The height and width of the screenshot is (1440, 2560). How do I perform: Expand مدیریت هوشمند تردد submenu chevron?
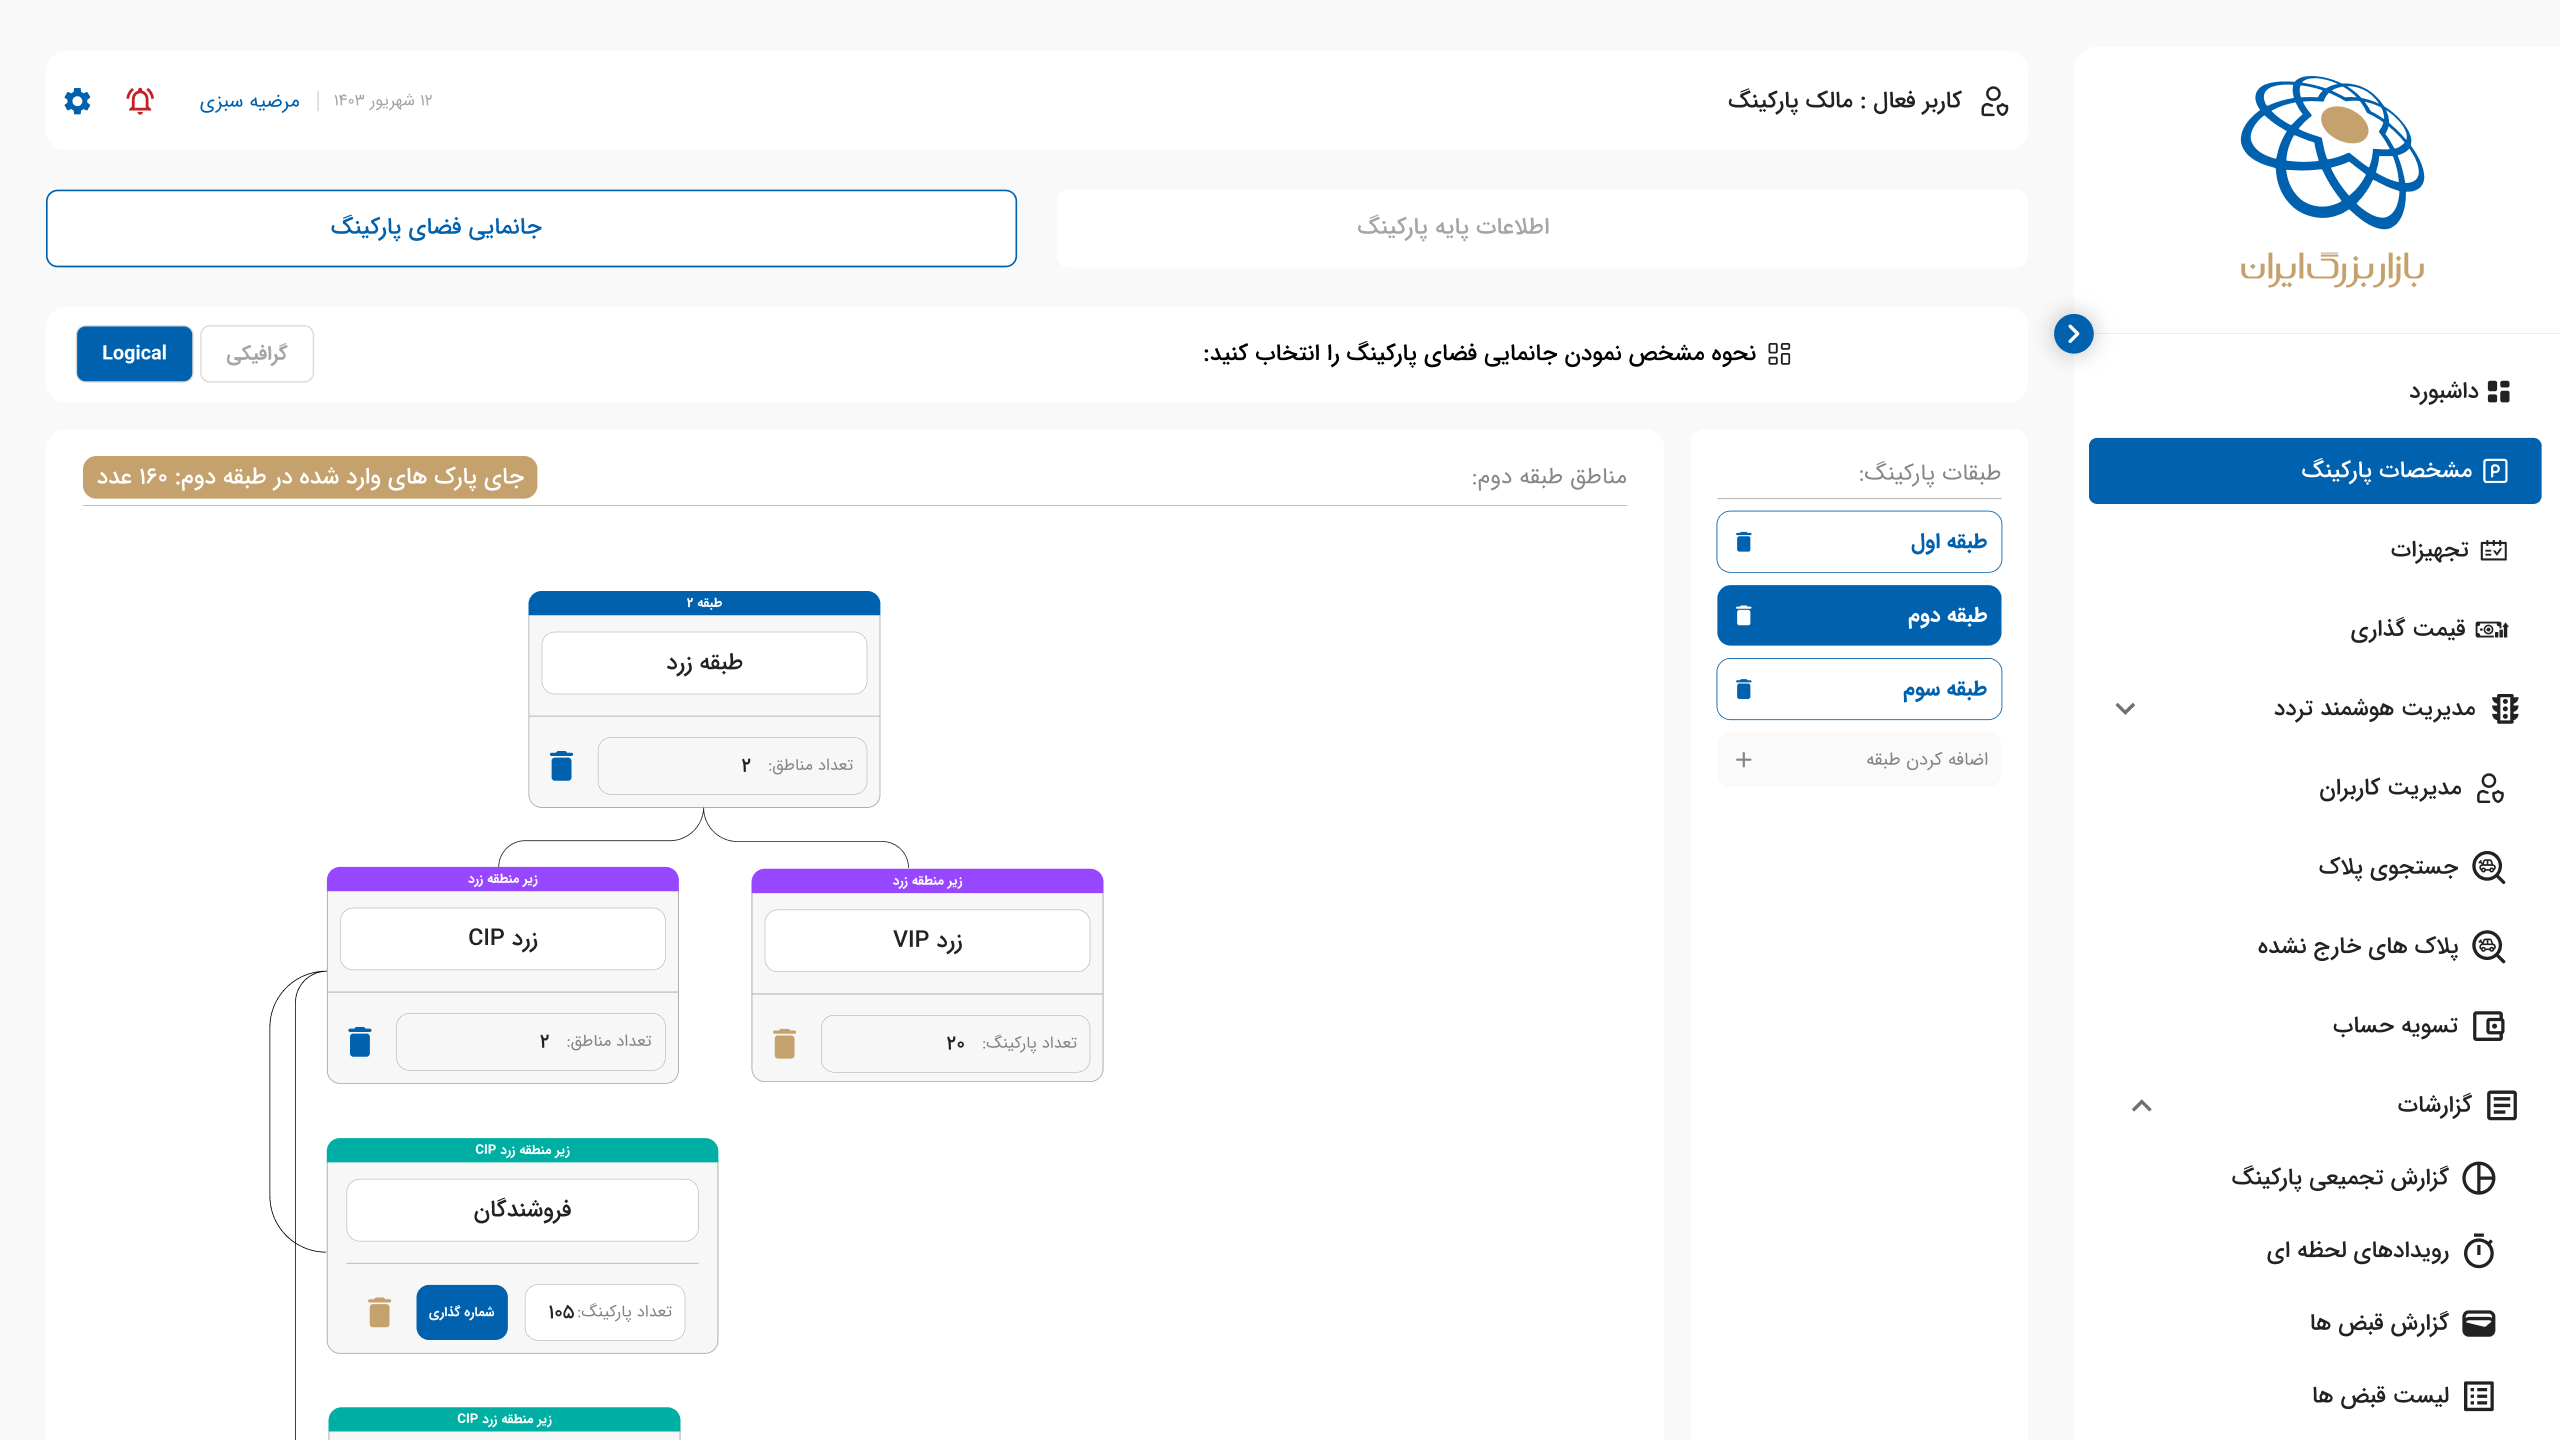(x=2125, y=709)
